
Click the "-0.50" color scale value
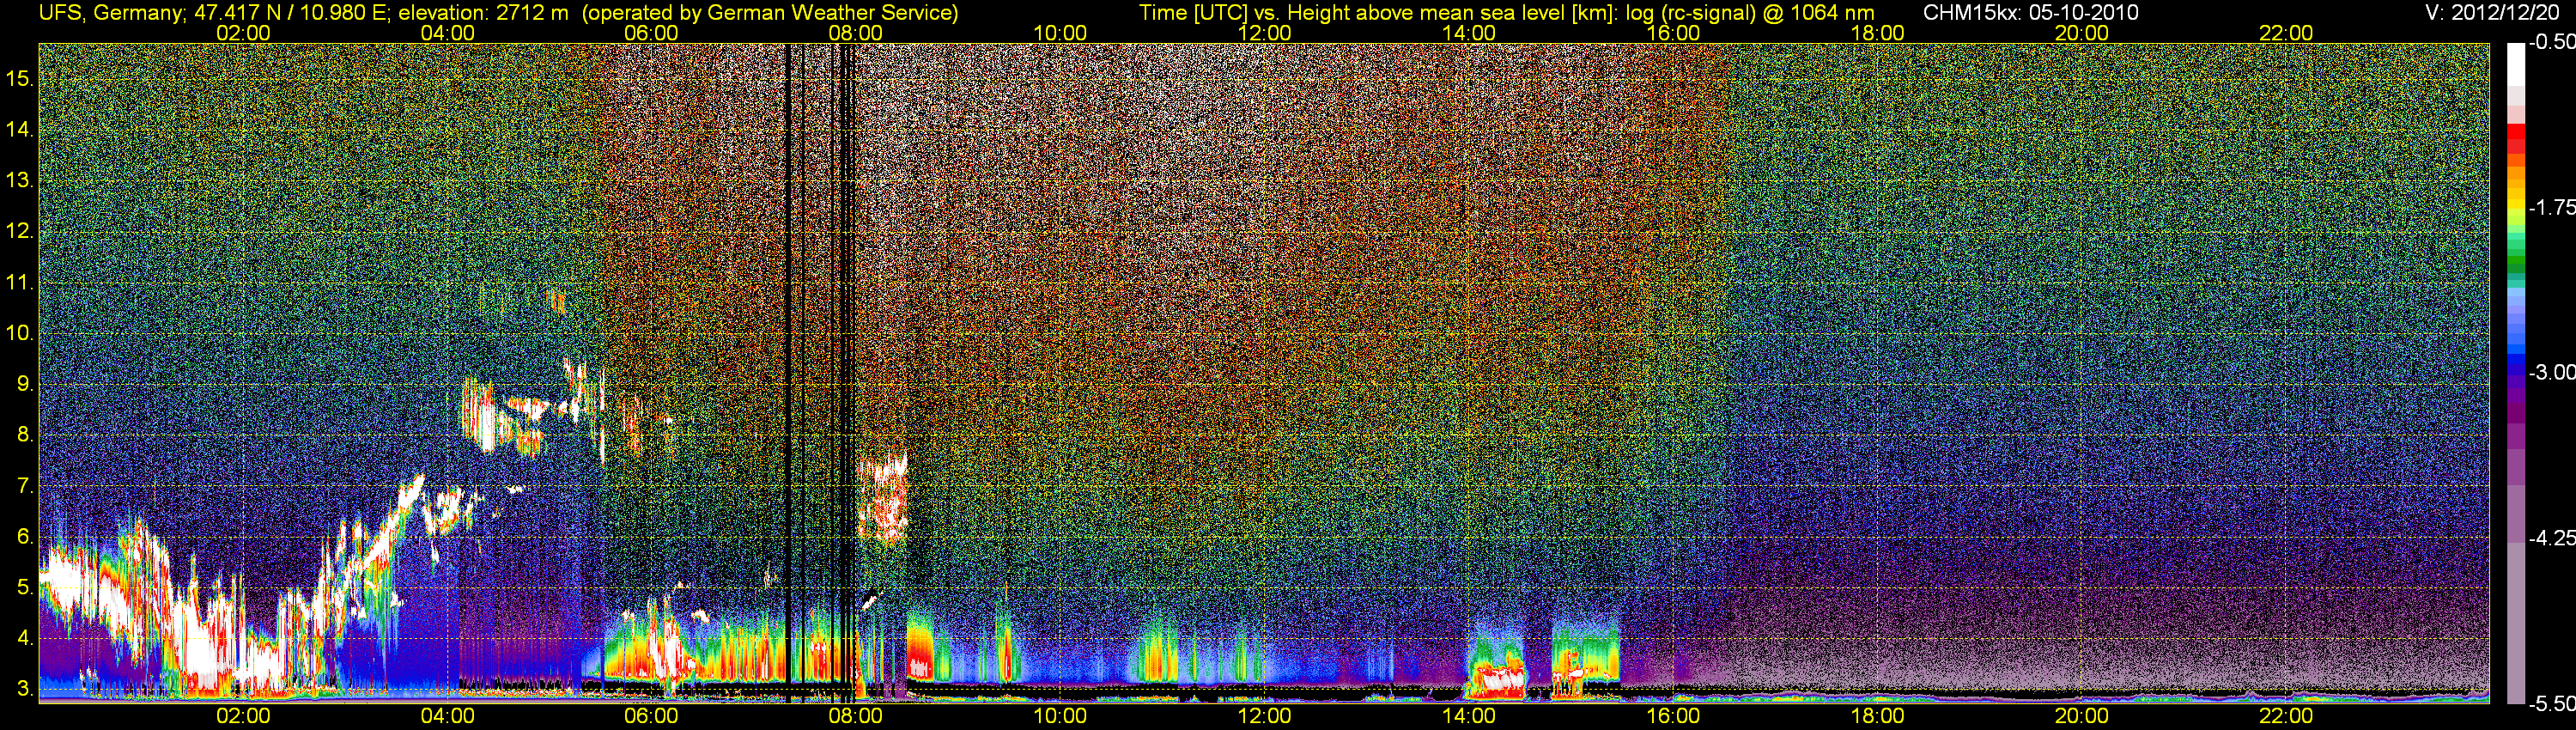(2551, 42)
